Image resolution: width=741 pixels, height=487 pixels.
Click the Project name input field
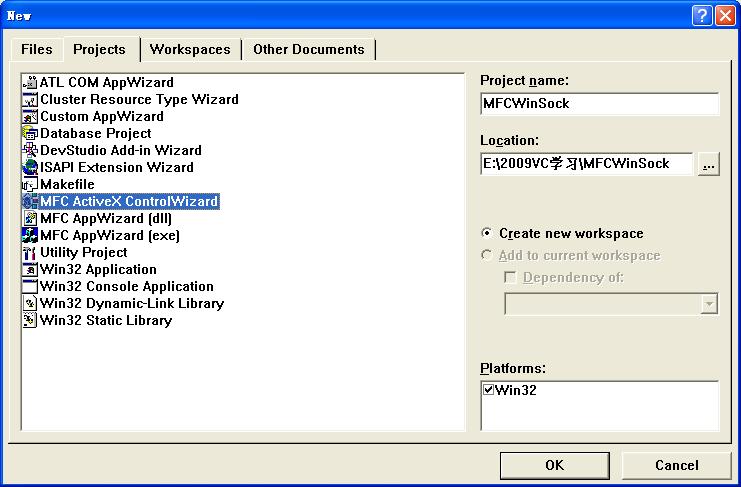coord(600,103)
